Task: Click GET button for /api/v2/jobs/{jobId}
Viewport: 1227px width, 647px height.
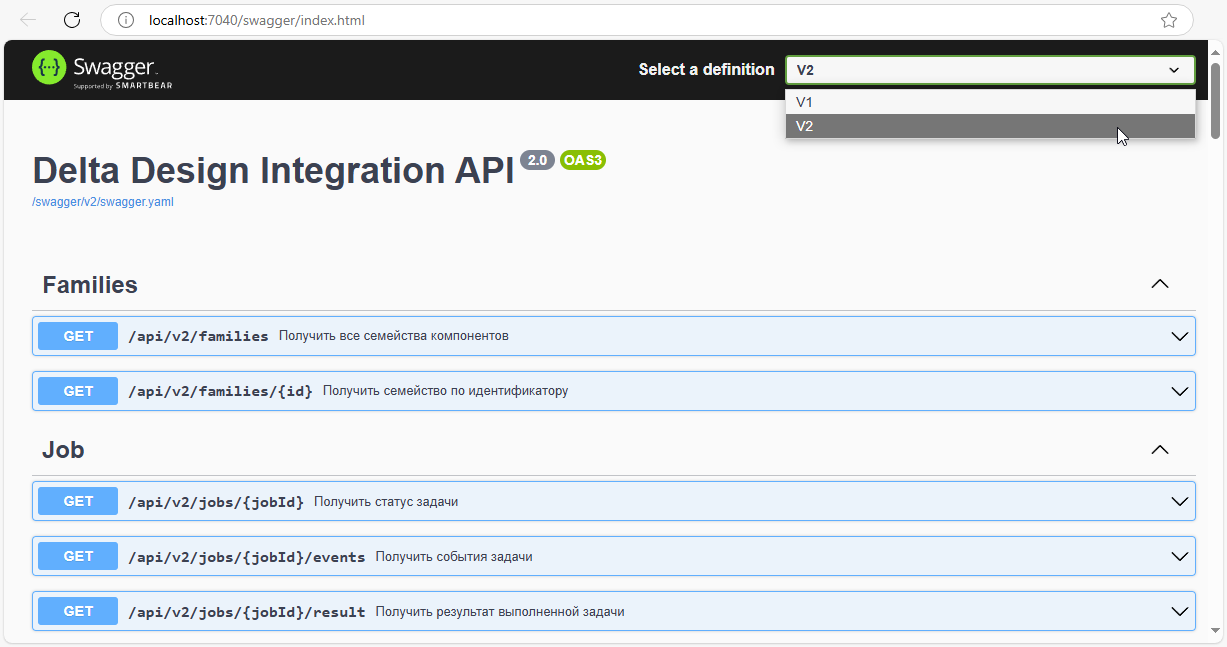Action: [x=78, y=501]
